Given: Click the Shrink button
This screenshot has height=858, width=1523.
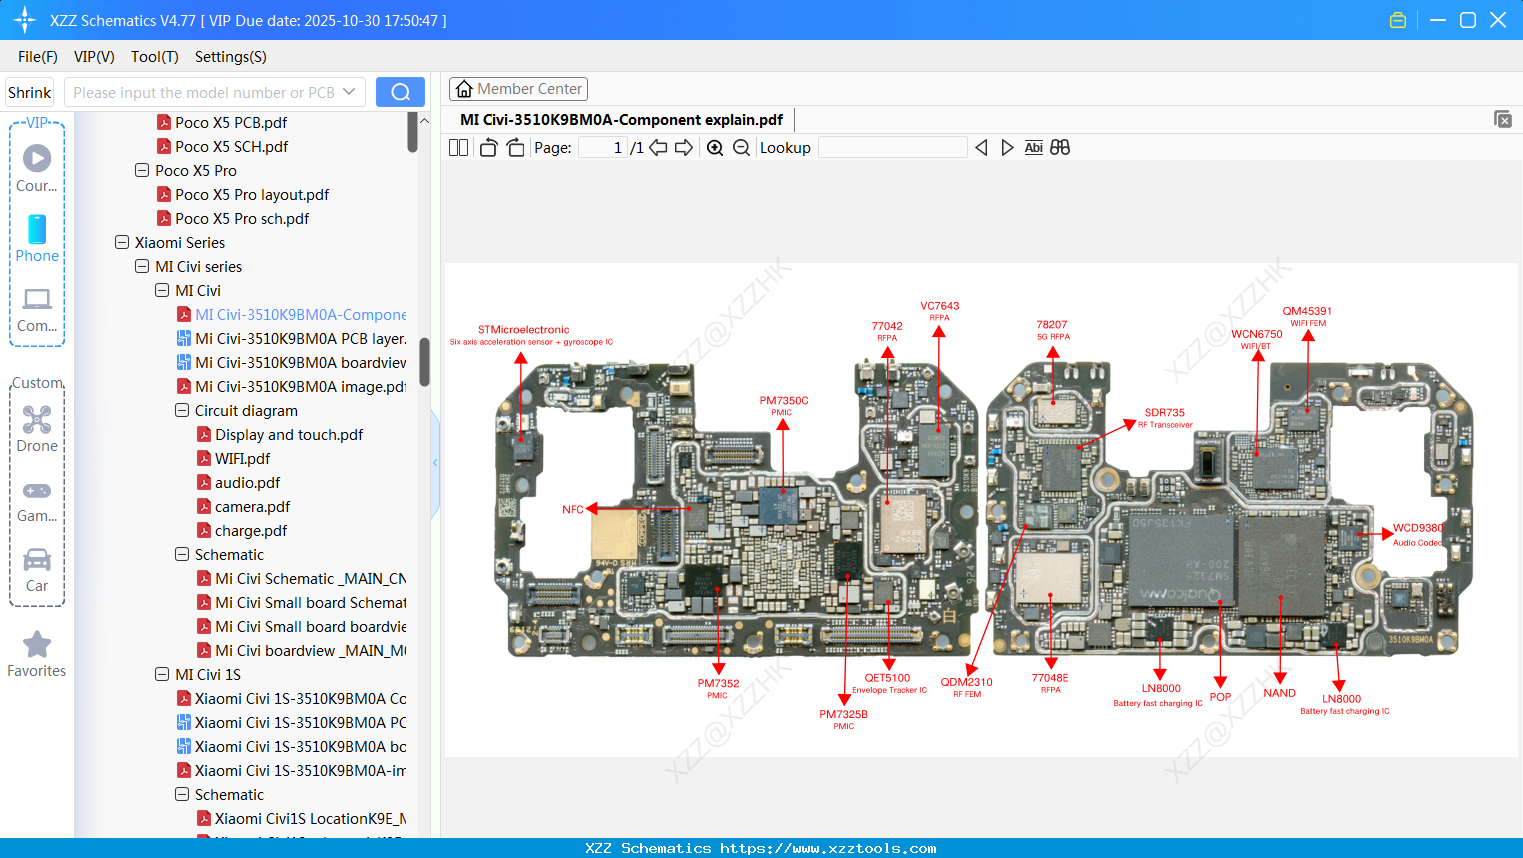Looking at the screenshot, I should coord(29,91).
